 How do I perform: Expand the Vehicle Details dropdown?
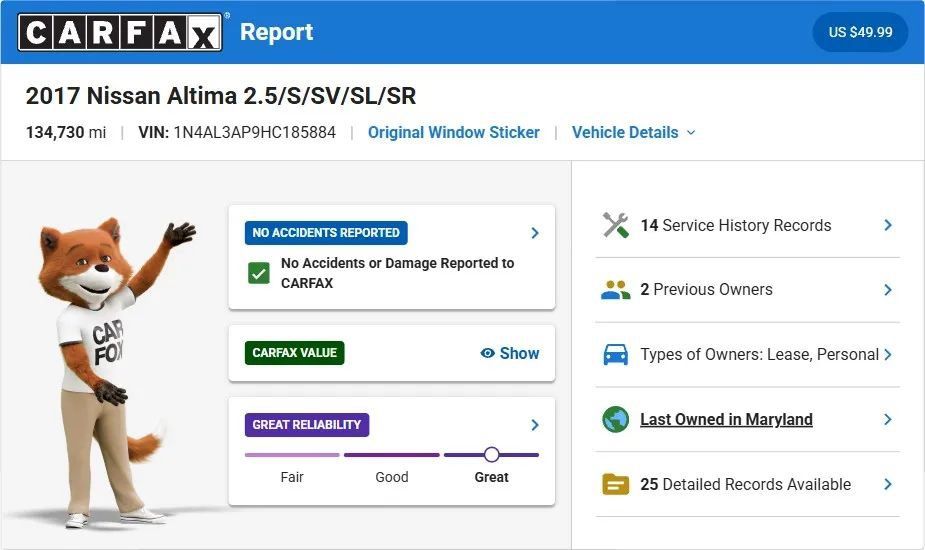[634, 132]
